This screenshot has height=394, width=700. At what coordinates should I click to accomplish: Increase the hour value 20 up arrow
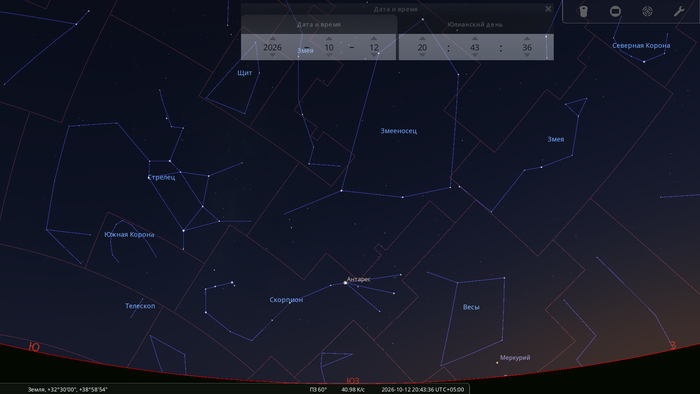pos(422,39)
